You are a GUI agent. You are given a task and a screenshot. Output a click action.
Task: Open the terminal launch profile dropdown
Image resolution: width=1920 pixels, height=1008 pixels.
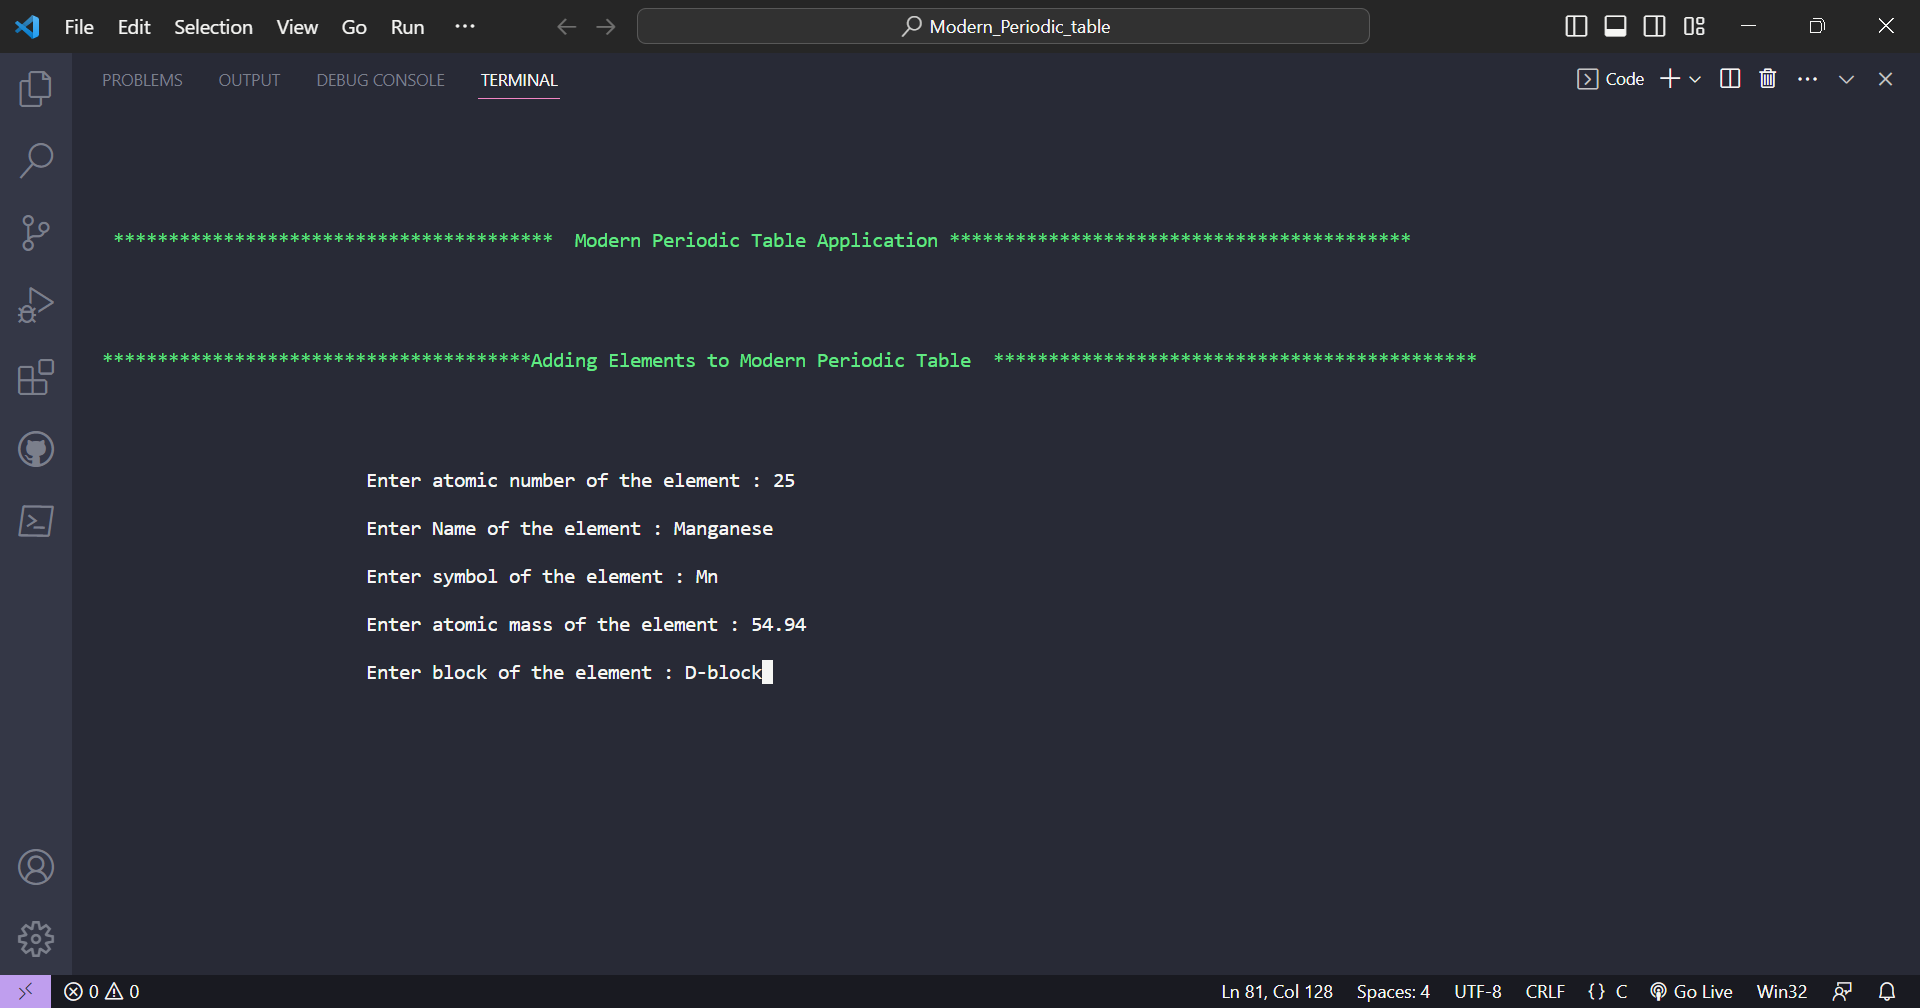point(1694,79)
